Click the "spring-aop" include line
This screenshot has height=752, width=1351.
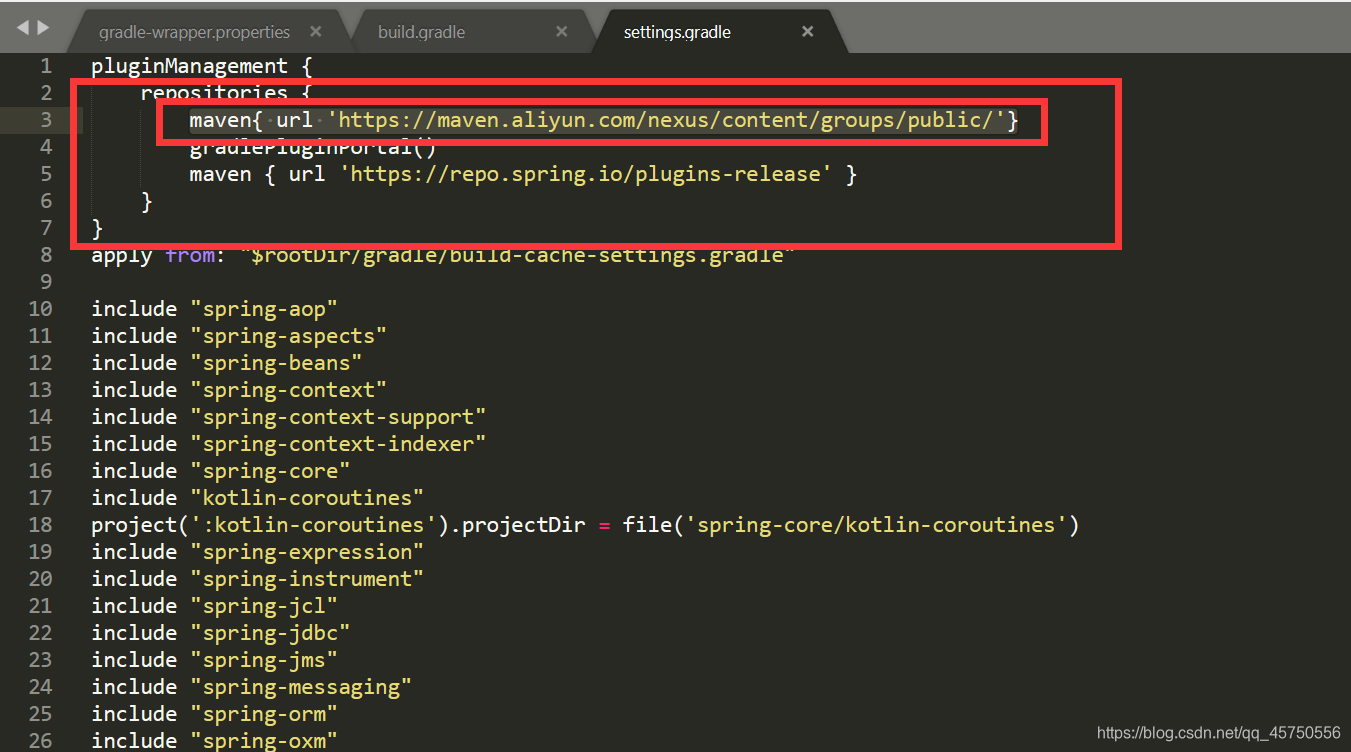coord(215,309)
